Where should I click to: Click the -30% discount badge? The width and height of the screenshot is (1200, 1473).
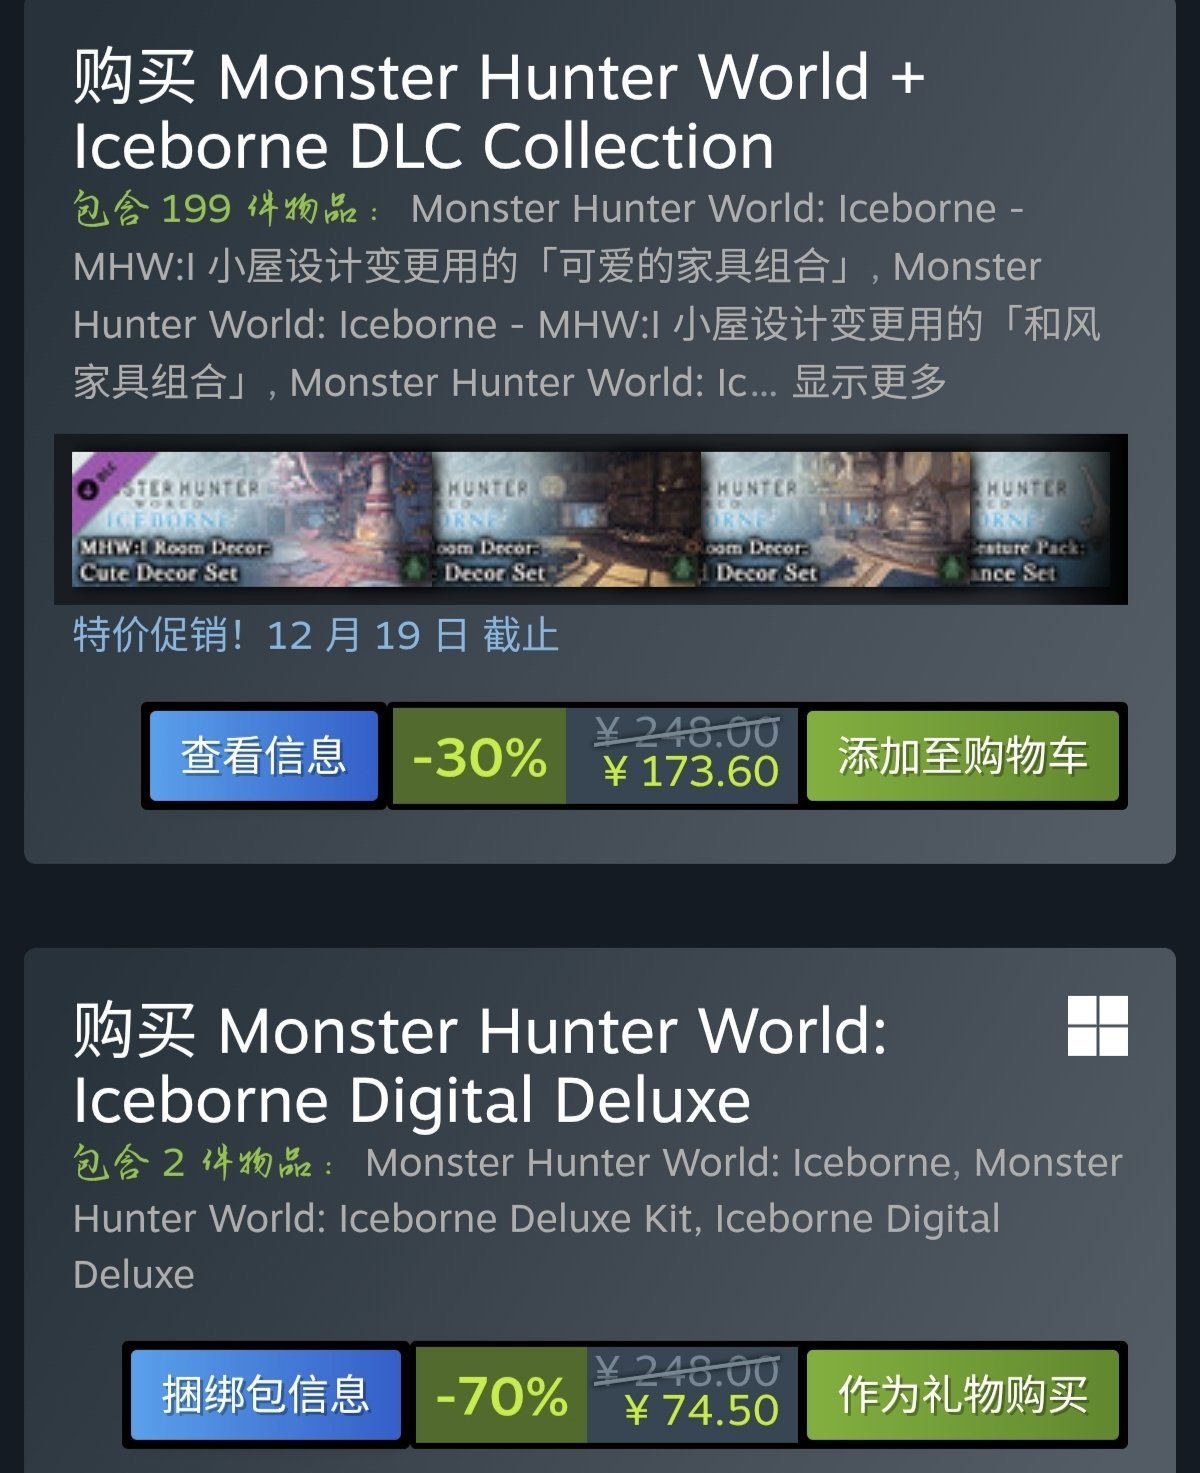(x=479, y=756)
